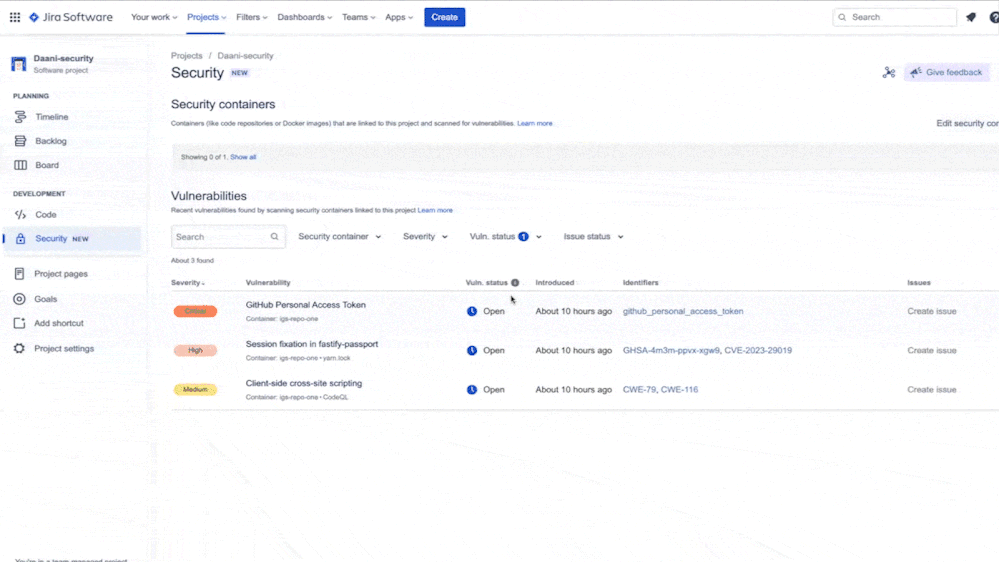Click the Client-side cross-site scripting title
999x562 pixels.
[304, 383]
